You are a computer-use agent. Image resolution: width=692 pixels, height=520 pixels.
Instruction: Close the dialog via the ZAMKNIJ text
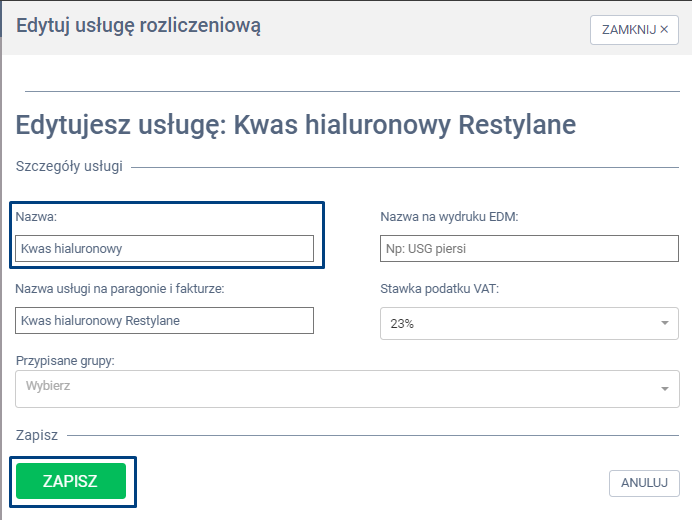(628, 30)
